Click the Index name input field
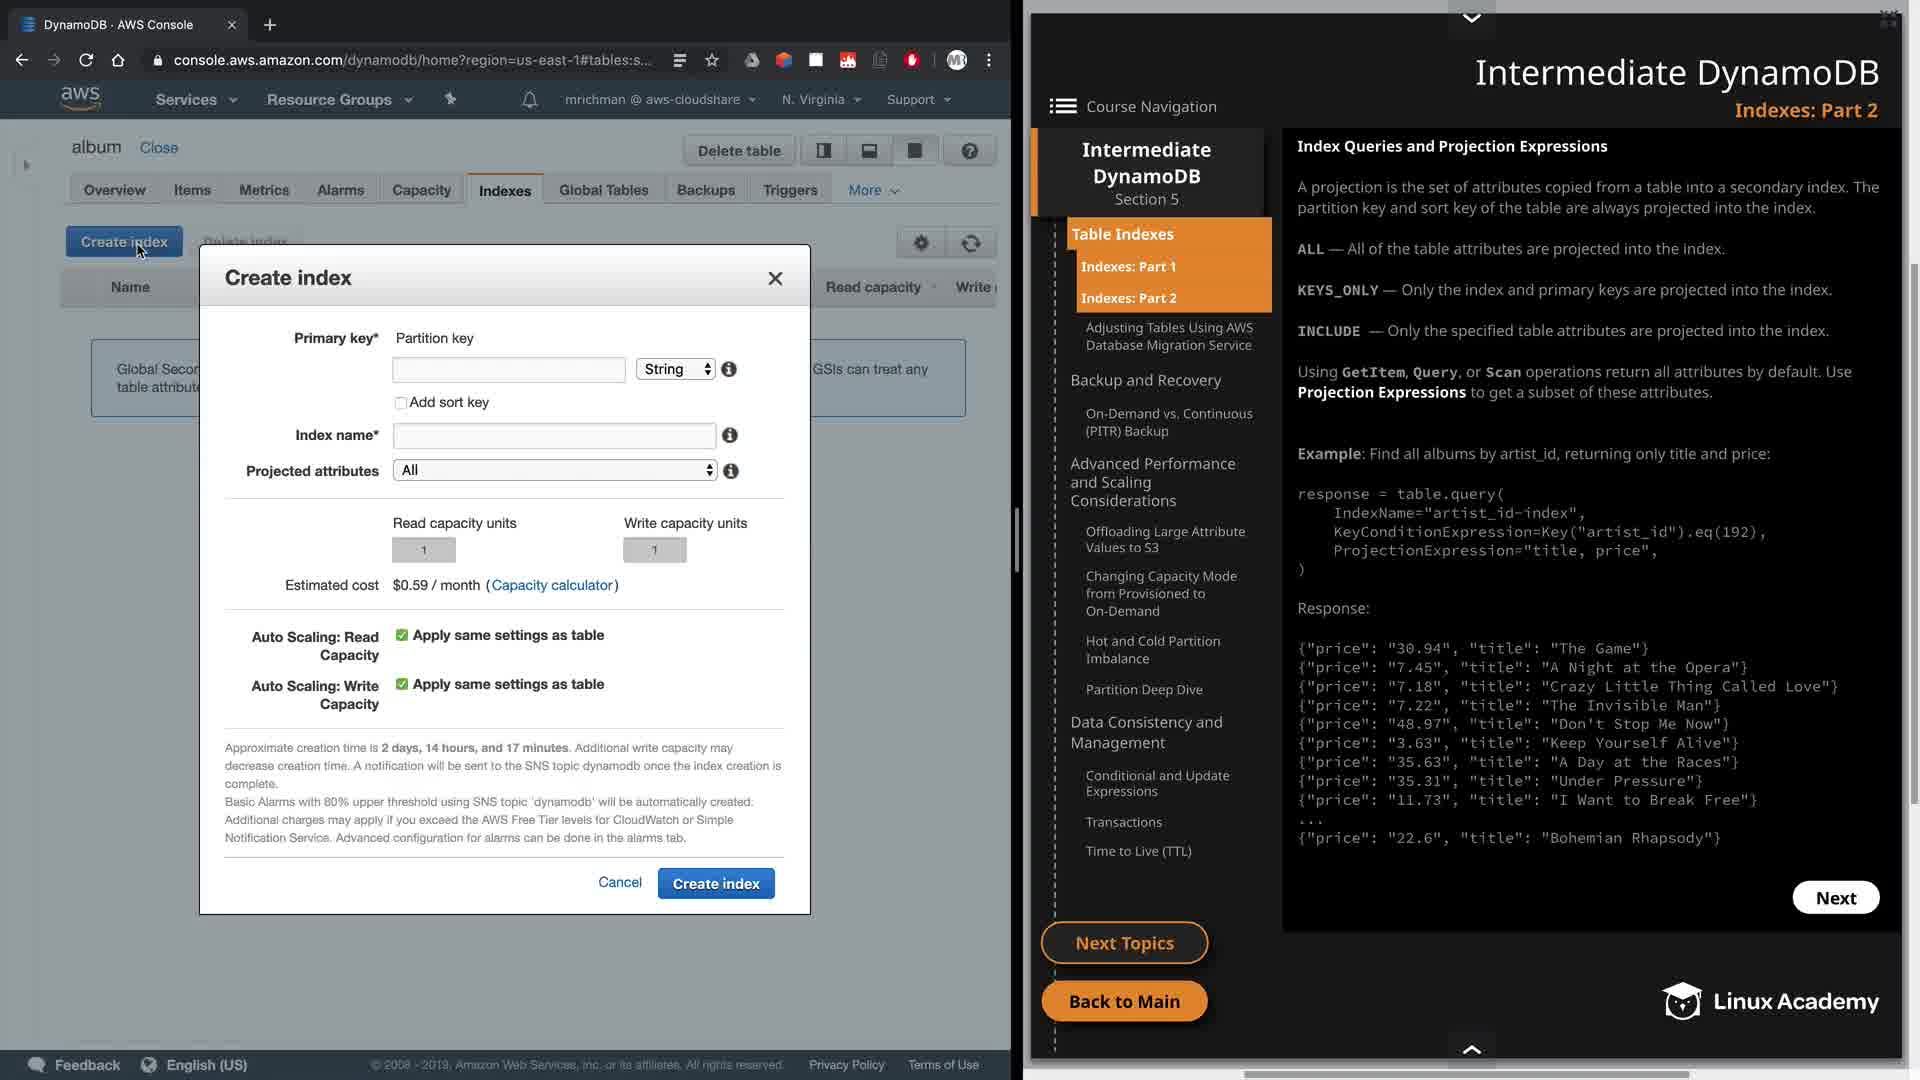Image resolution: width=1920 pixels, height=1080 pixels. (554, 436)
